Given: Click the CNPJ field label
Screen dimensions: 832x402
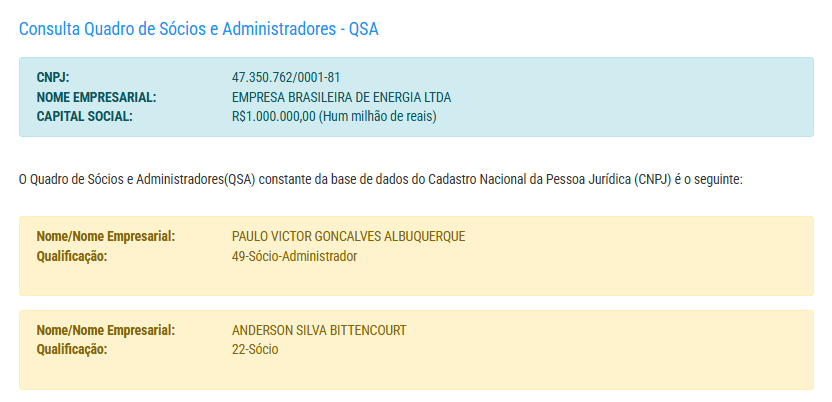Looking at the screenshot, I should 53,78.
